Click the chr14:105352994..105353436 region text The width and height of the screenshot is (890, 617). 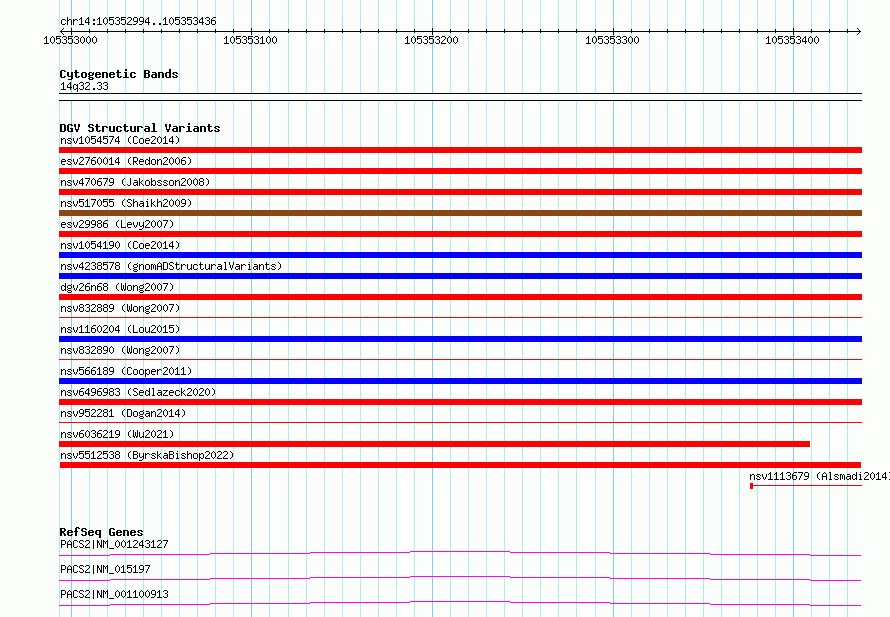138,21
